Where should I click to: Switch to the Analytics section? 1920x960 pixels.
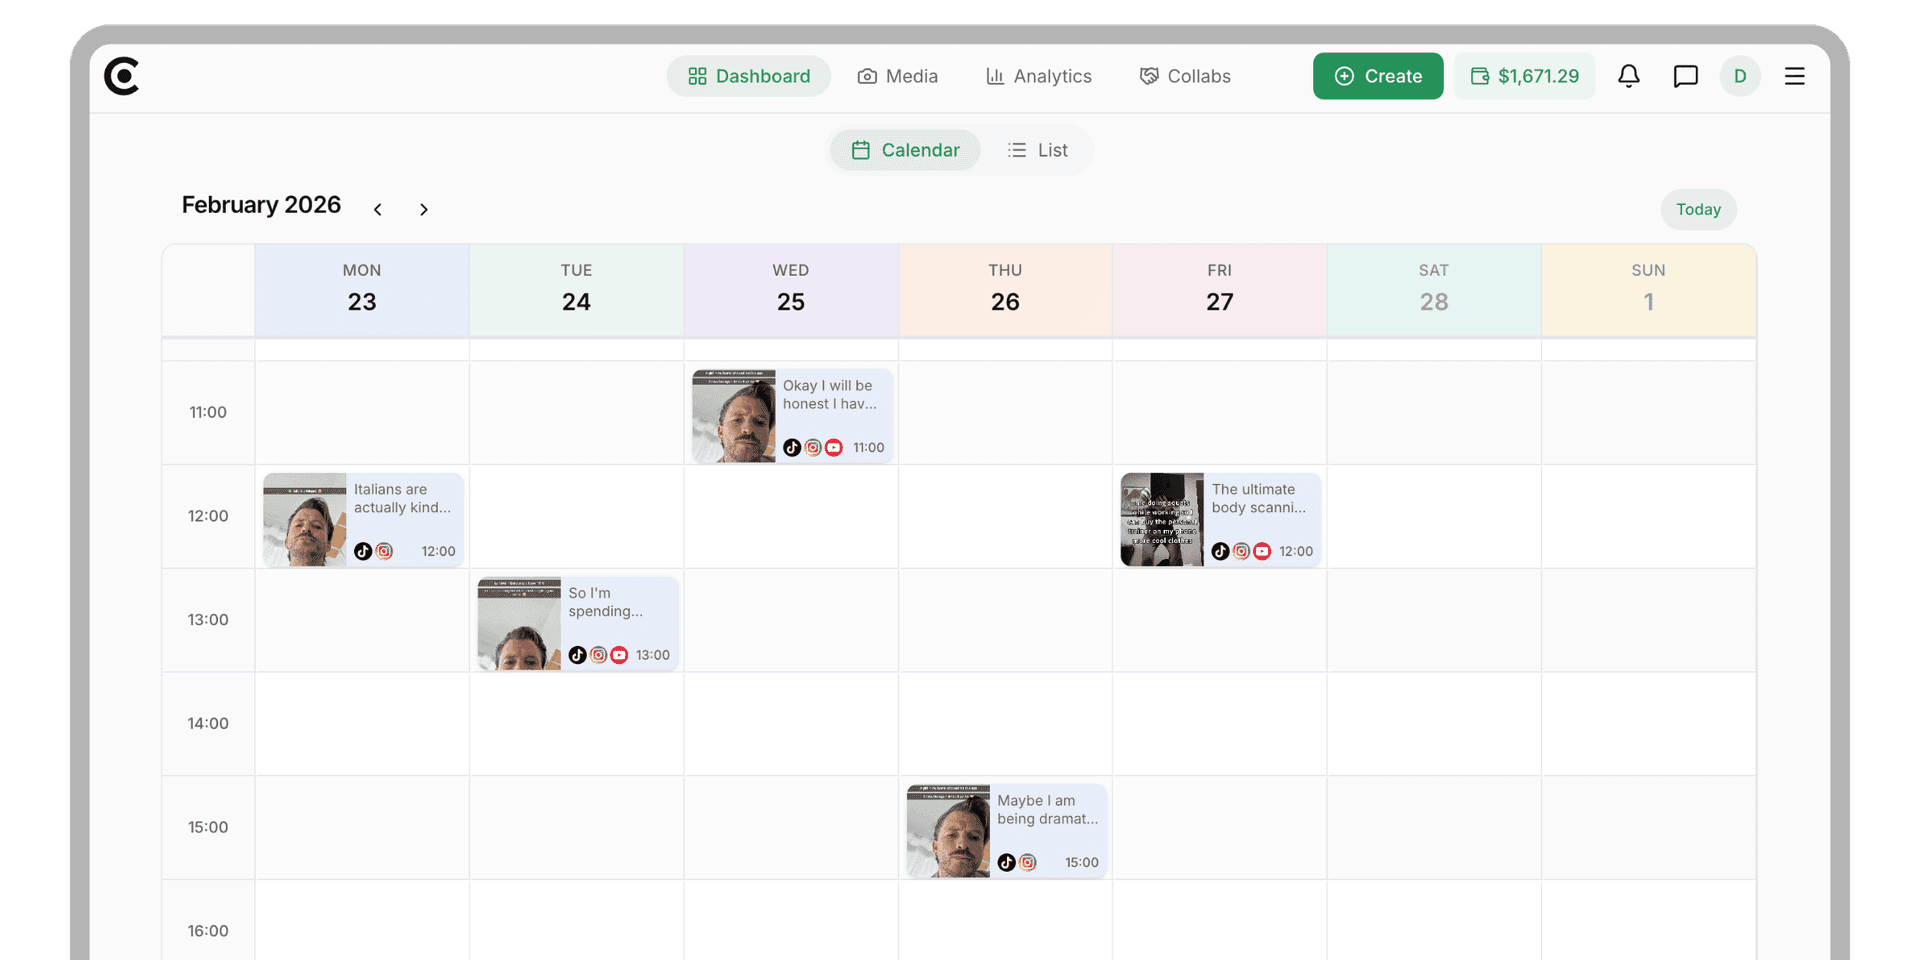pos(1038,76)
